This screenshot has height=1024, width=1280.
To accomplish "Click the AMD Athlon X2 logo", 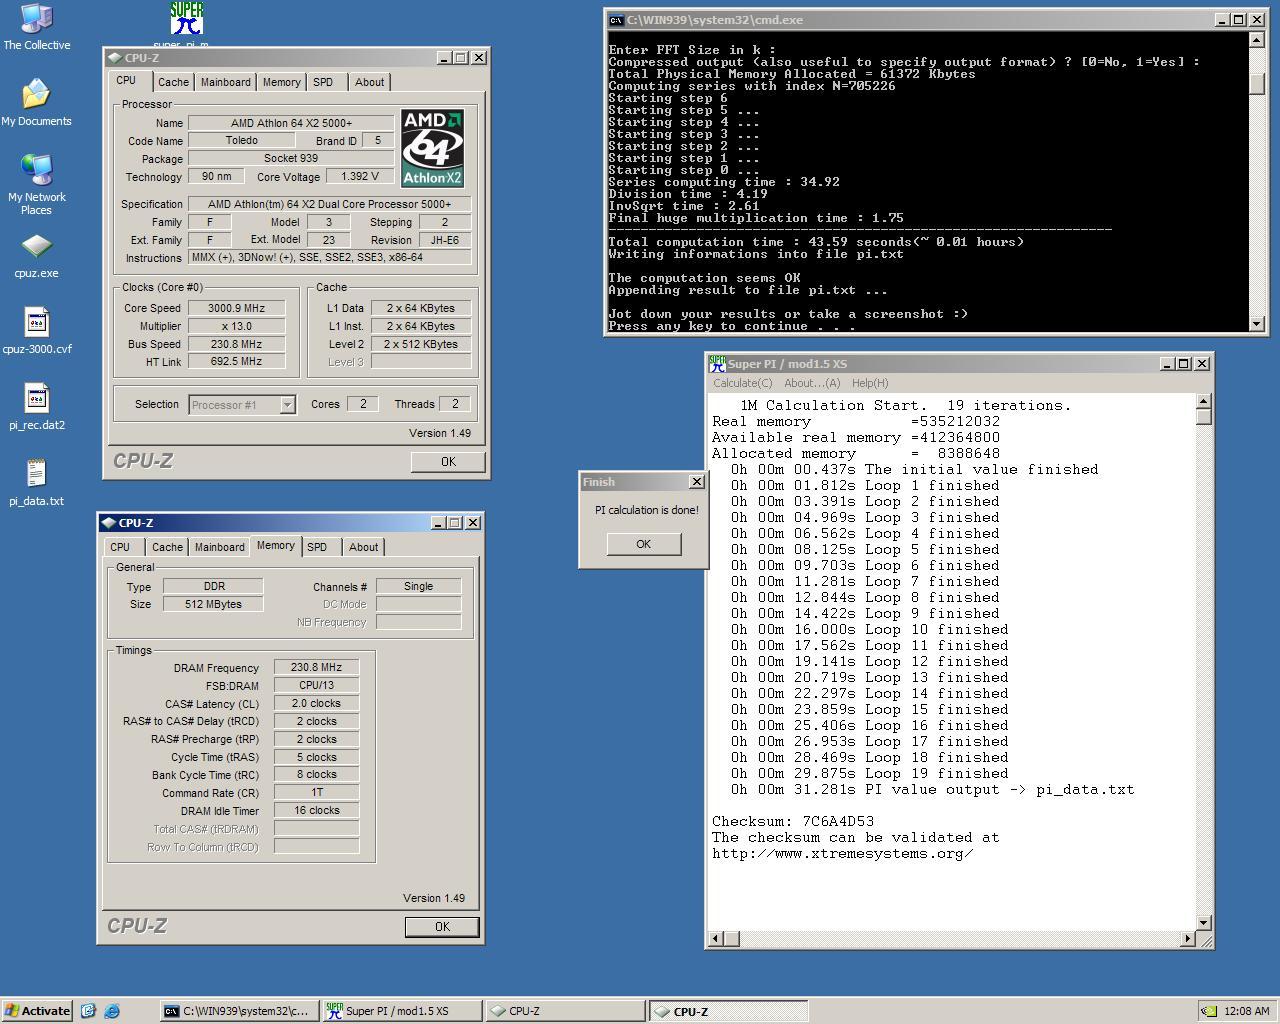I will click(x=432, y=148).
